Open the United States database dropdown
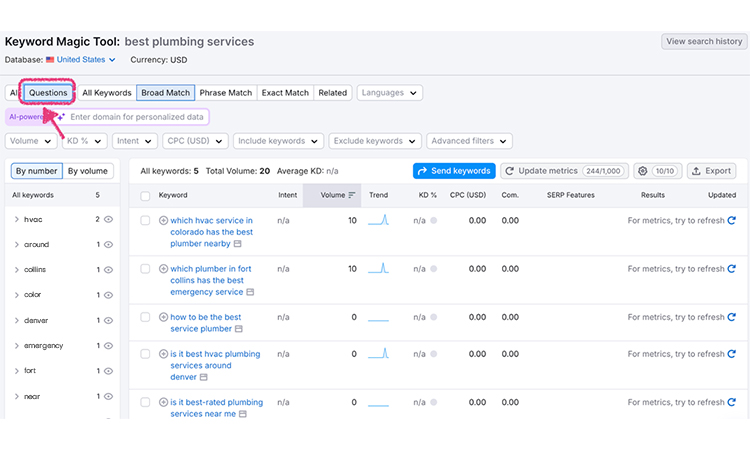 81,60
